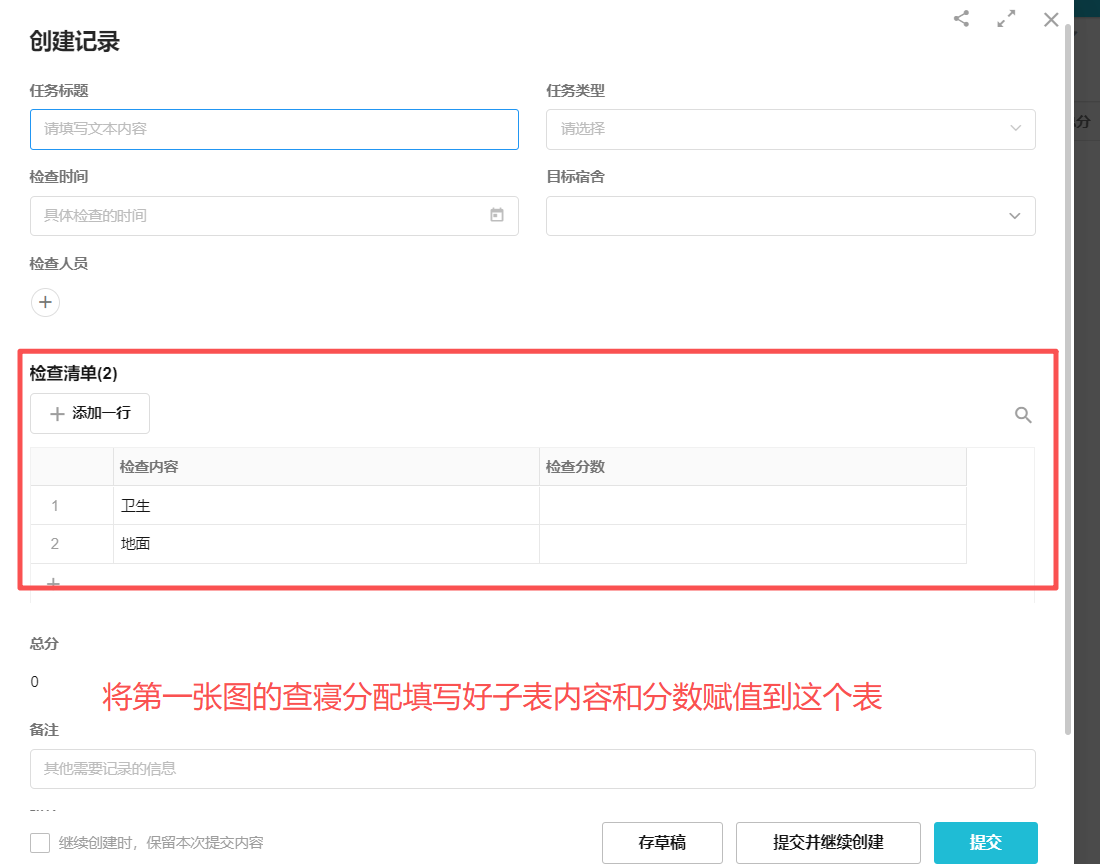Image resolution: width=1100 pixels, height=864 pixels.
Task: Open the 任务类型 dropdown
Action: coord(790,129)
